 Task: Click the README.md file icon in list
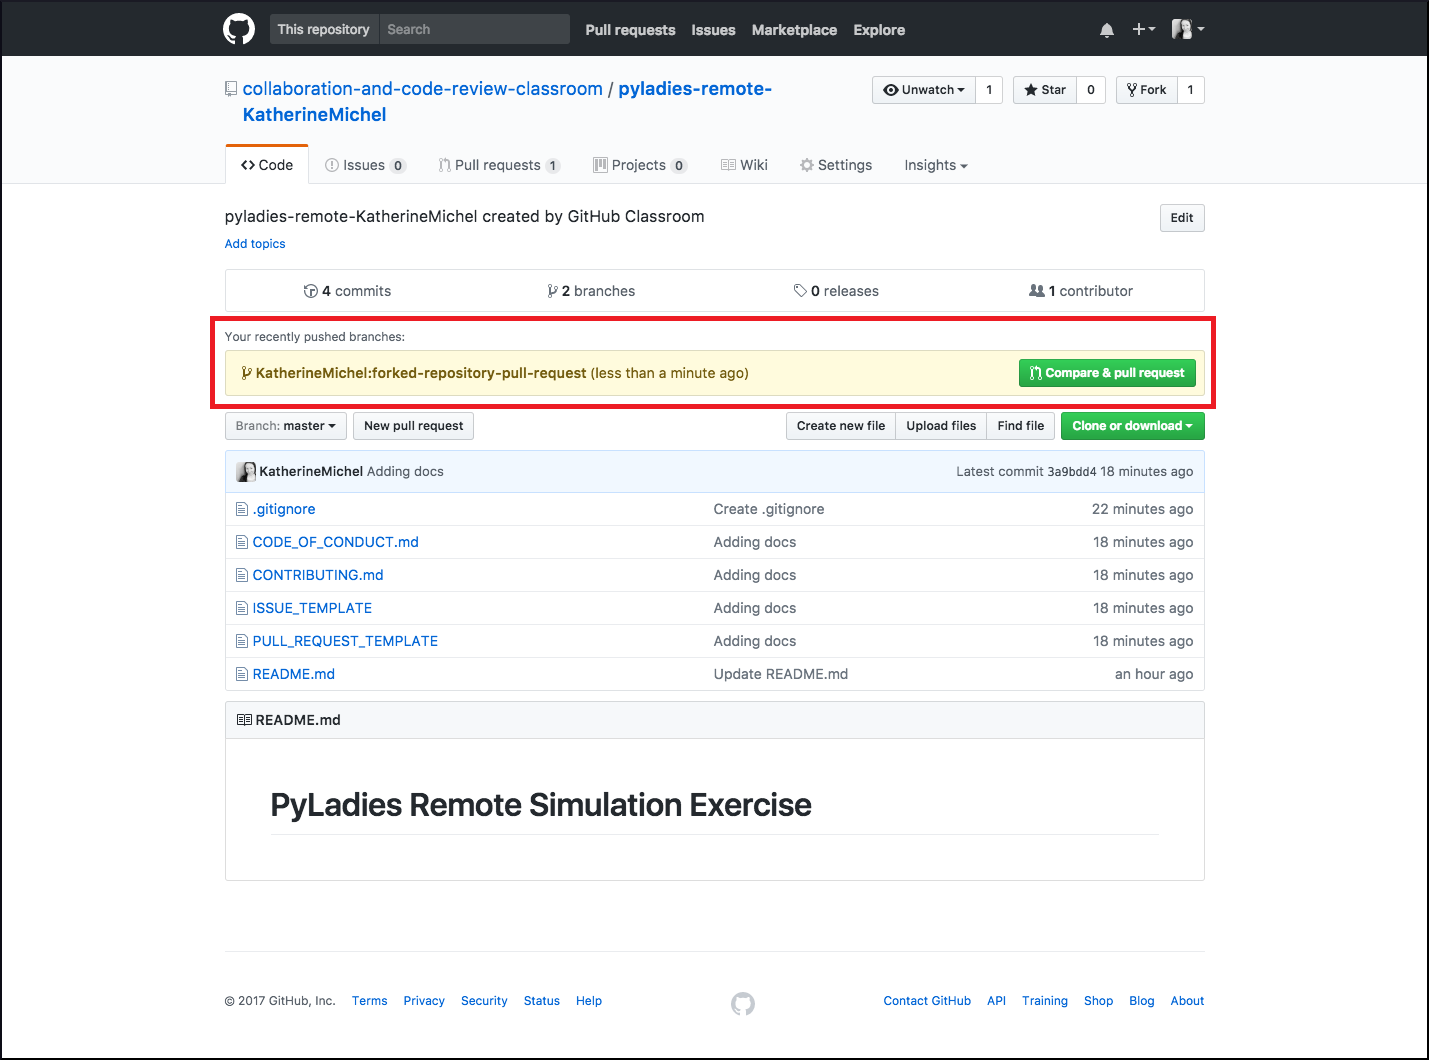241,674
